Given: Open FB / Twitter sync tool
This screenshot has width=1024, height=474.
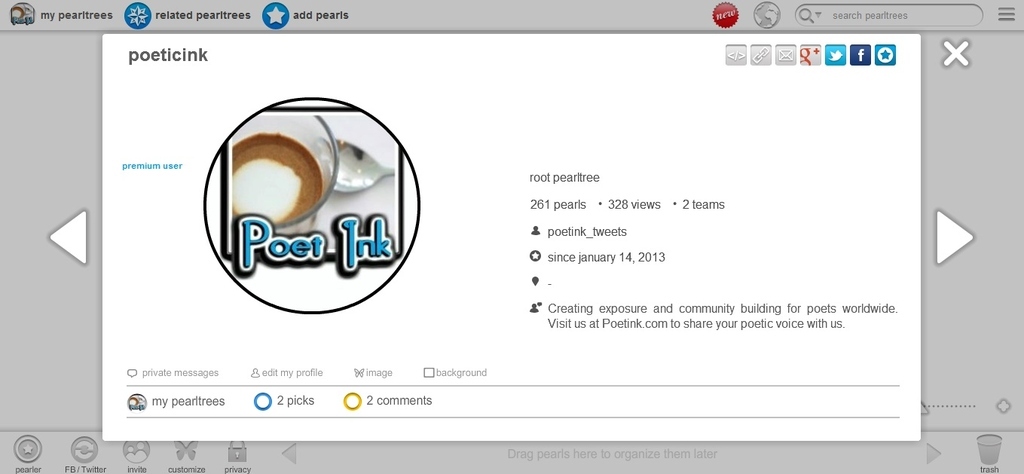Looking at the screenshot, I should pos(85,455).
